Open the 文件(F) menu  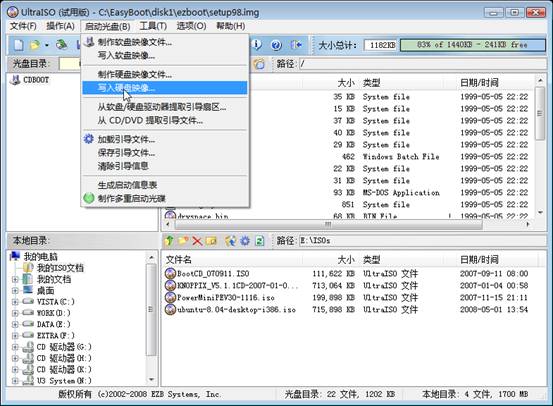pos(23,26)
